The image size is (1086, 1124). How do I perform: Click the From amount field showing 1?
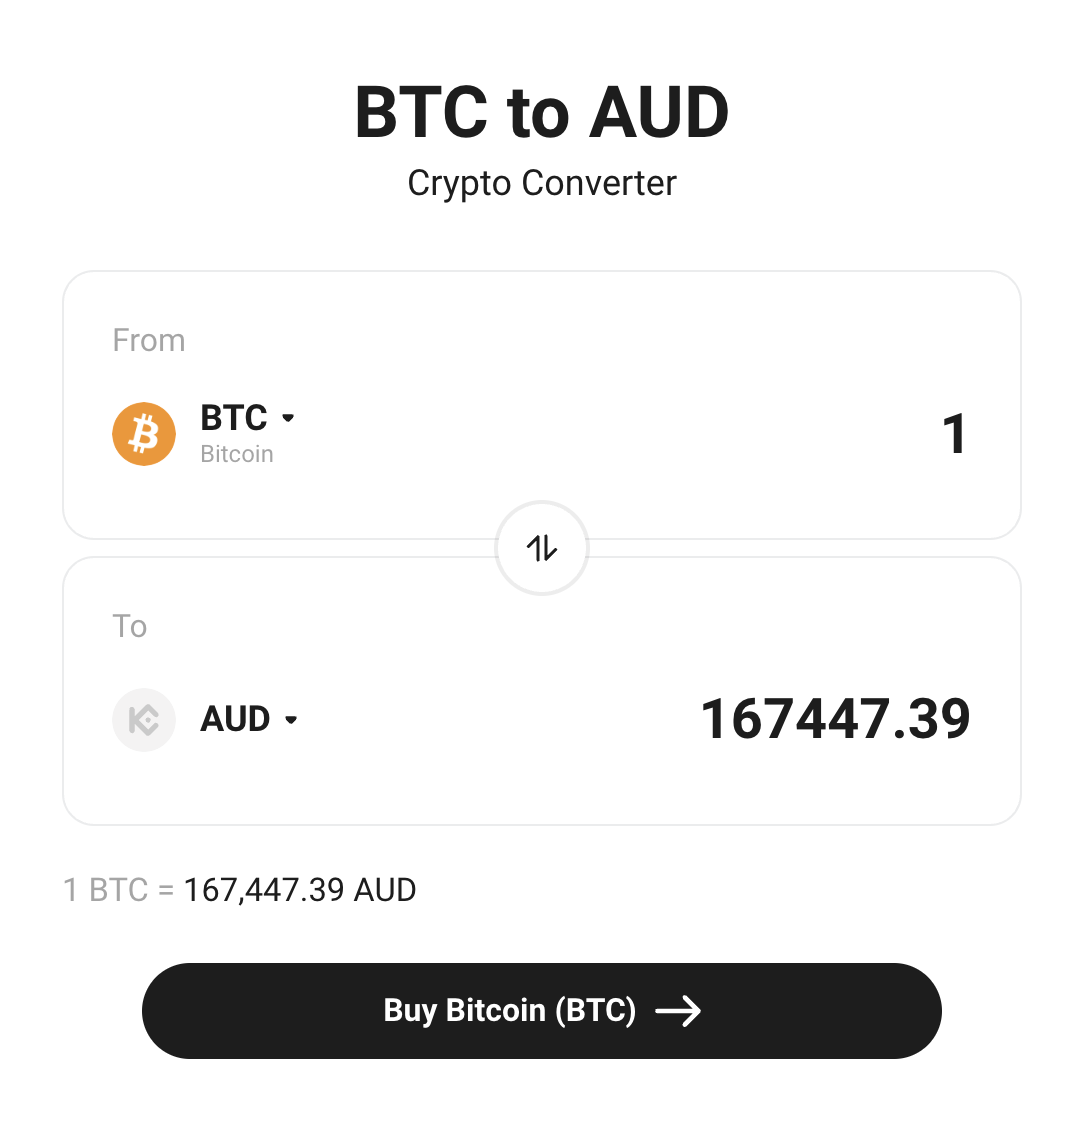click(x=954, y=434)
